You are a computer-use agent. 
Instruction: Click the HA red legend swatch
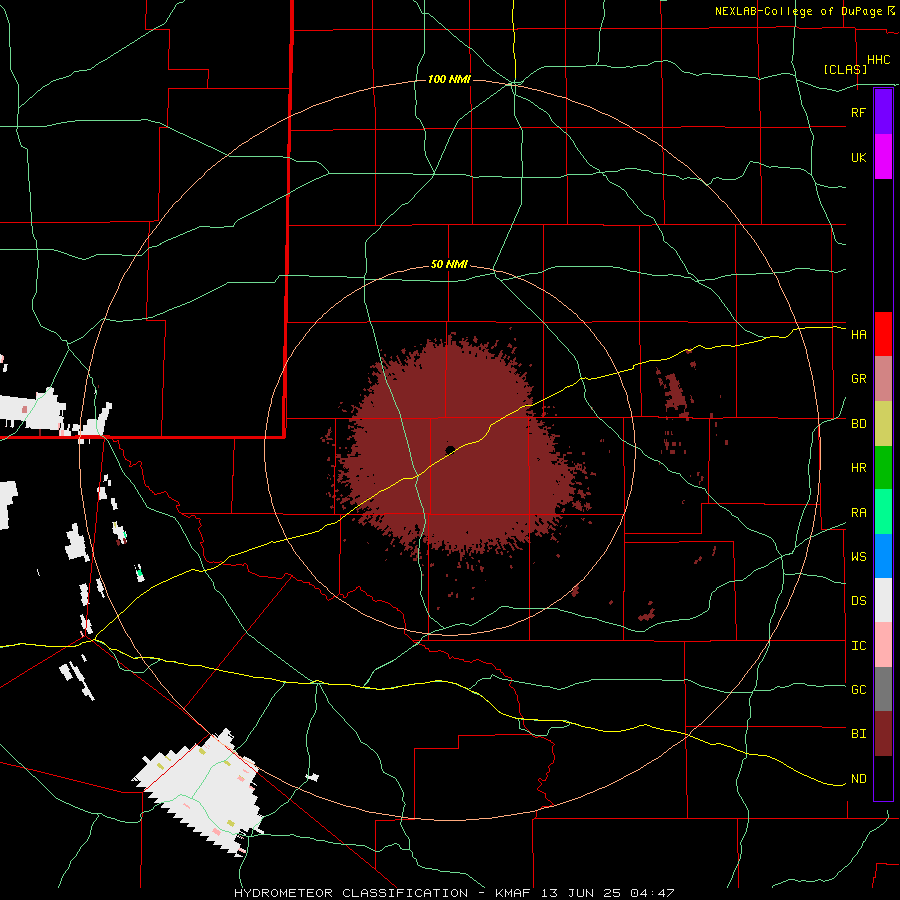tap(883, 334)
